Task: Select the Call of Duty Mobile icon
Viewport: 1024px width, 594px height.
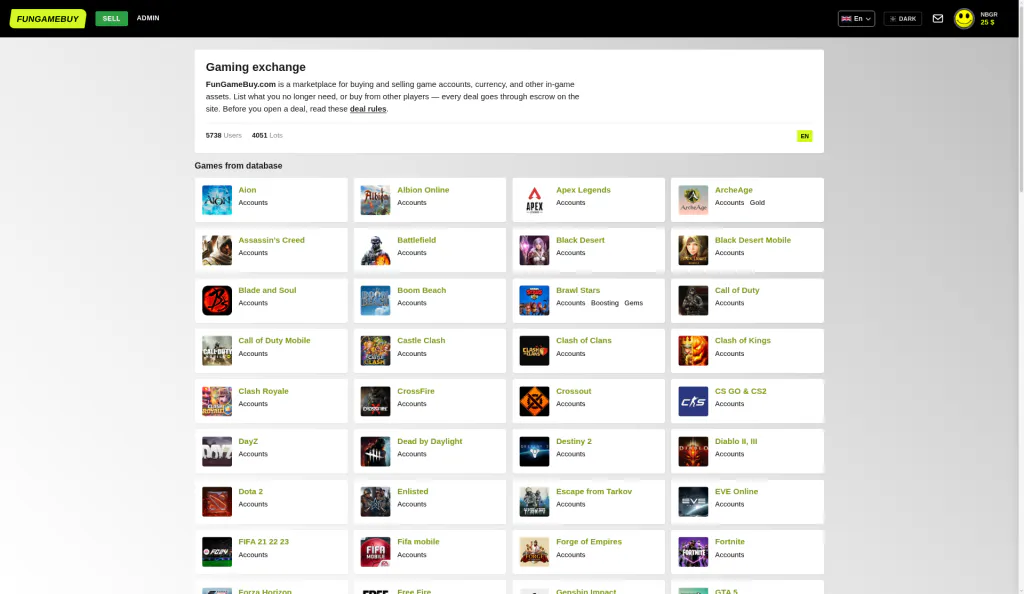Action: pos(217,351)
